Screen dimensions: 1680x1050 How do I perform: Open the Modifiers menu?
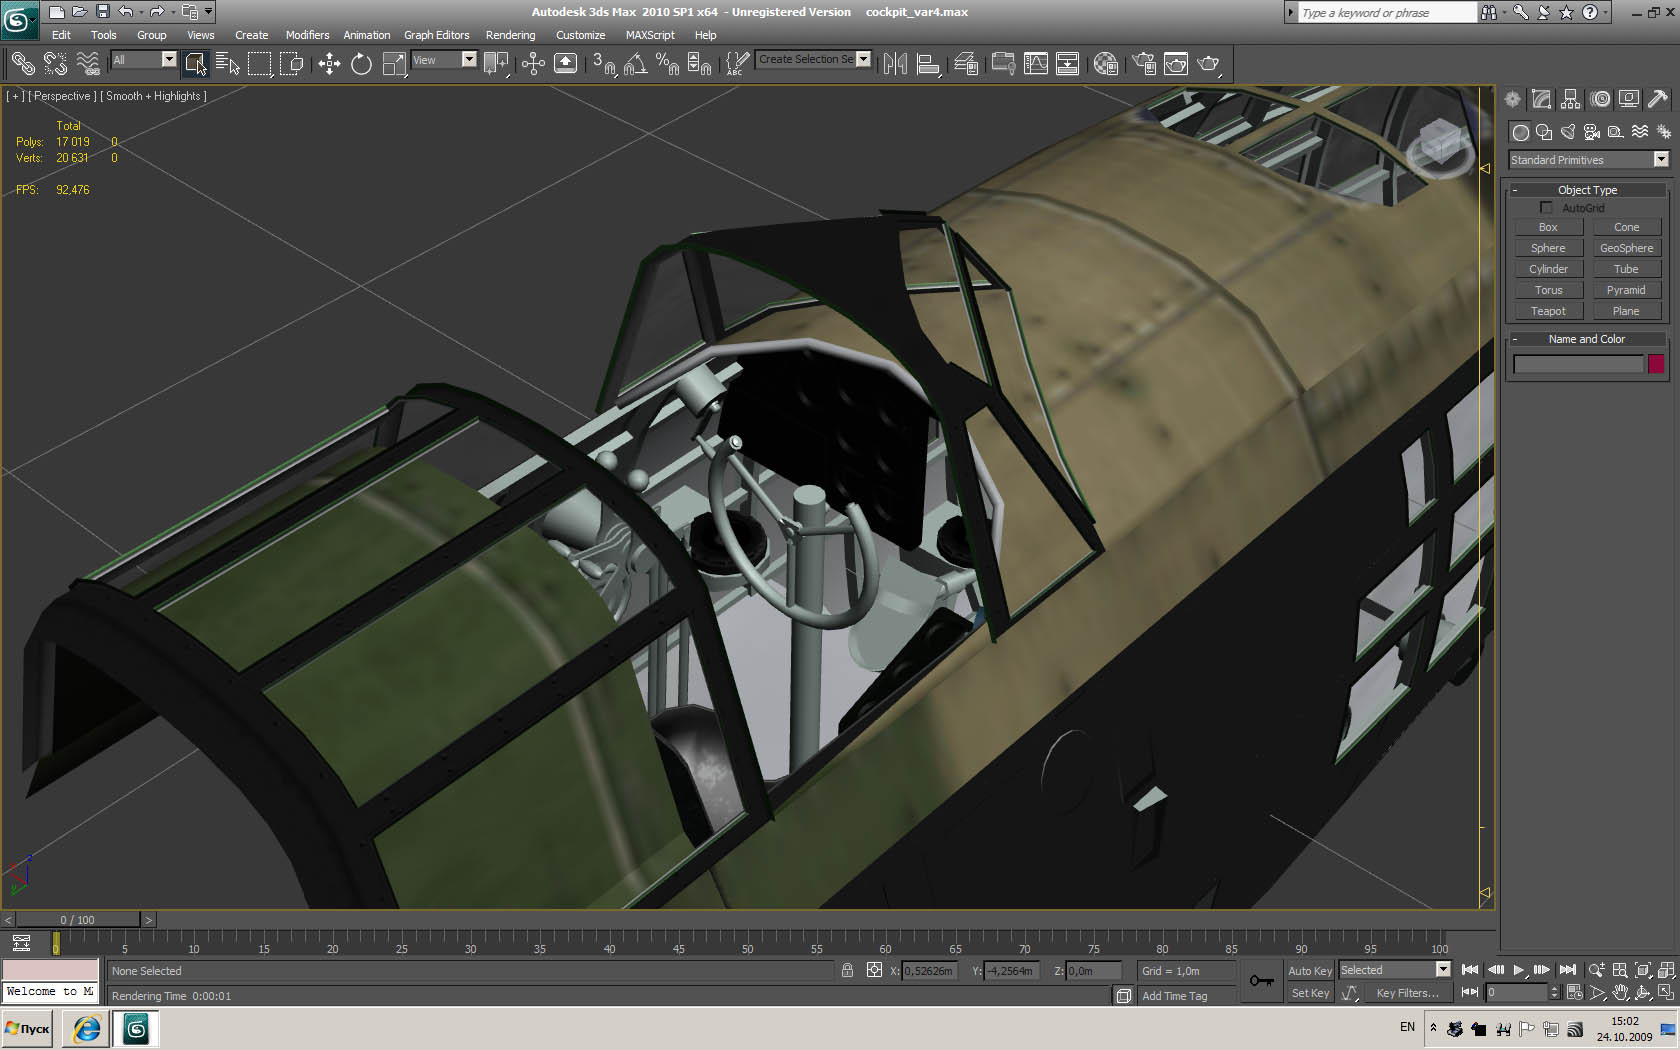307,35
